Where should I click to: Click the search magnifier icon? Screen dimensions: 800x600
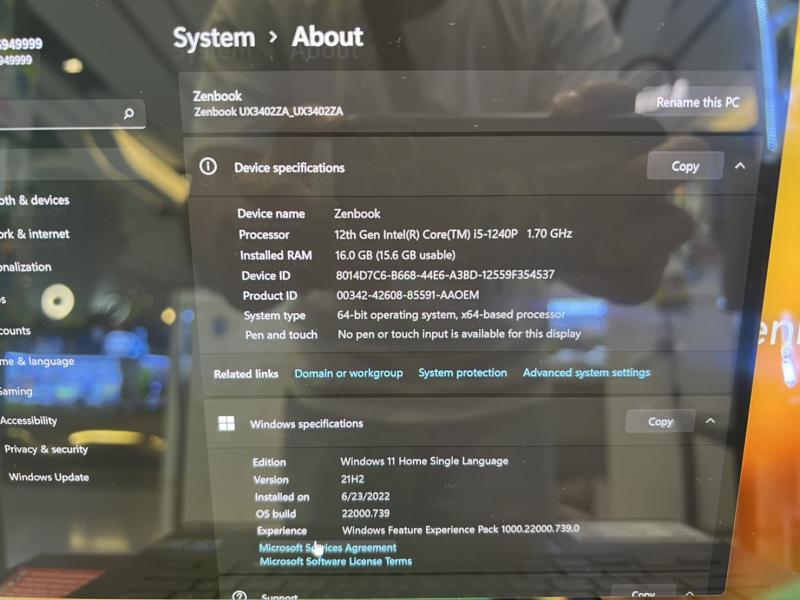(x=129, y=113)
